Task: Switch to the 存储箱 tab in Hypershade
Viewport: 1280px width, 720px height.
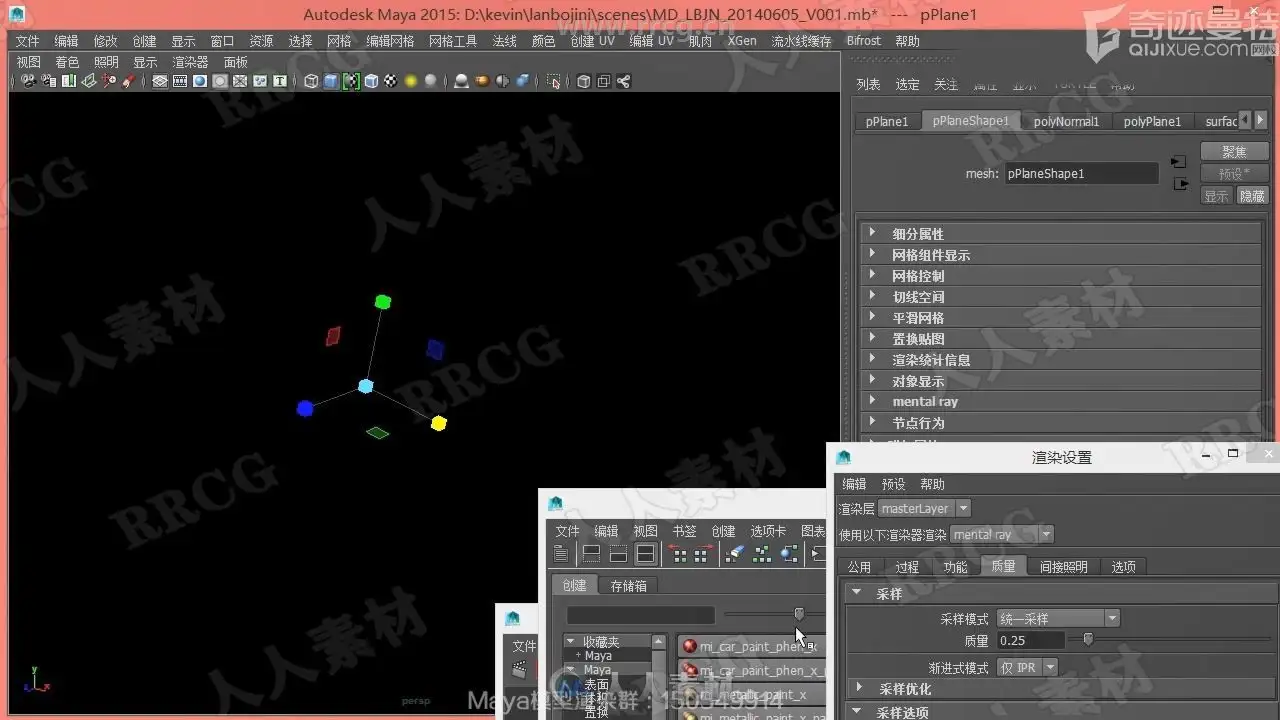Action: (x=628, y=586)
